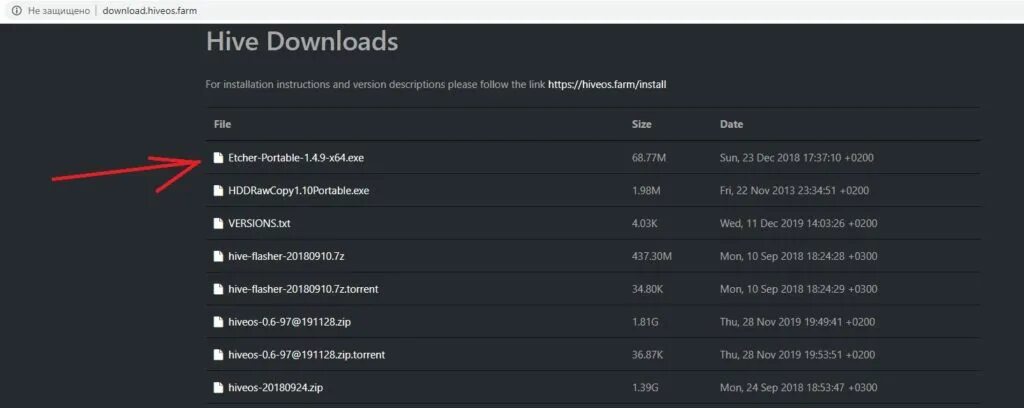Click the file icon beside hive-flasher-20180910.7z

219,257
